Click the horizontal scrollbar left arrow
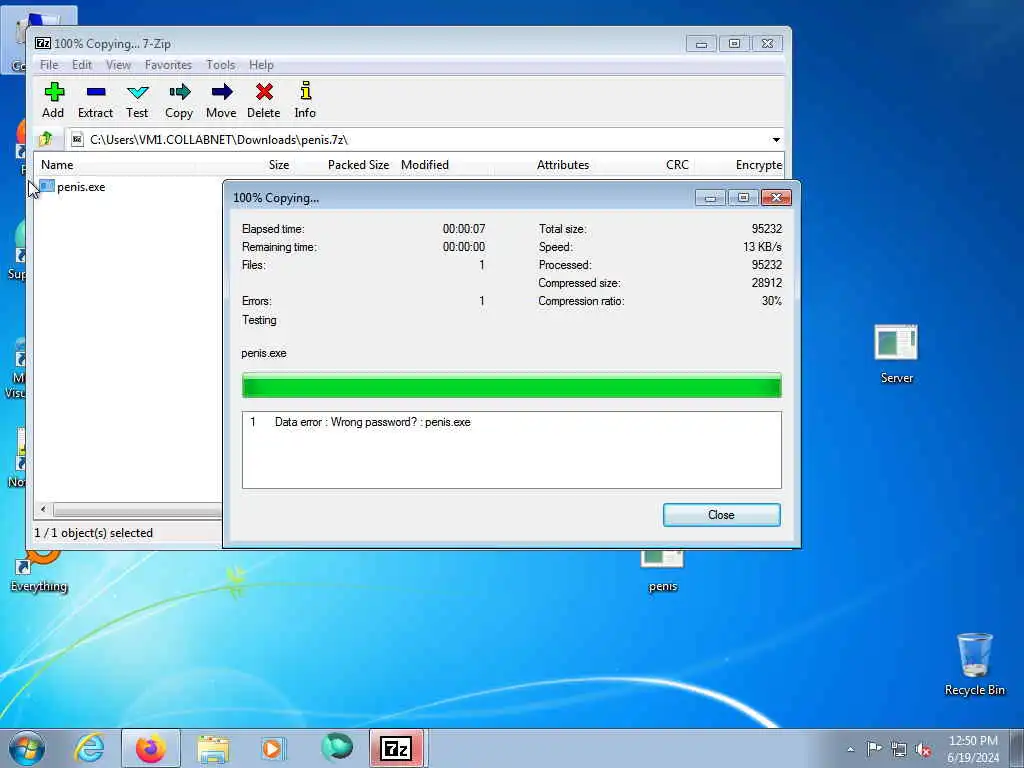This screenshot has height=768, width=1024. [x=43, y=509]
